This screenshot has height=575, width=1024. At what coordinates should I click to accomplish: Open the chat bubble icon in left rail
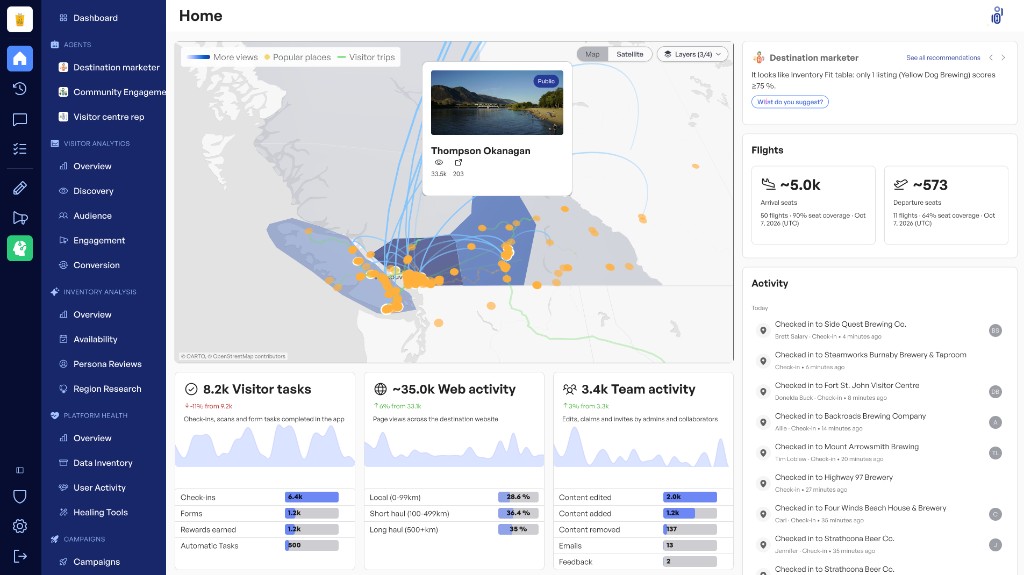point(20,120)
